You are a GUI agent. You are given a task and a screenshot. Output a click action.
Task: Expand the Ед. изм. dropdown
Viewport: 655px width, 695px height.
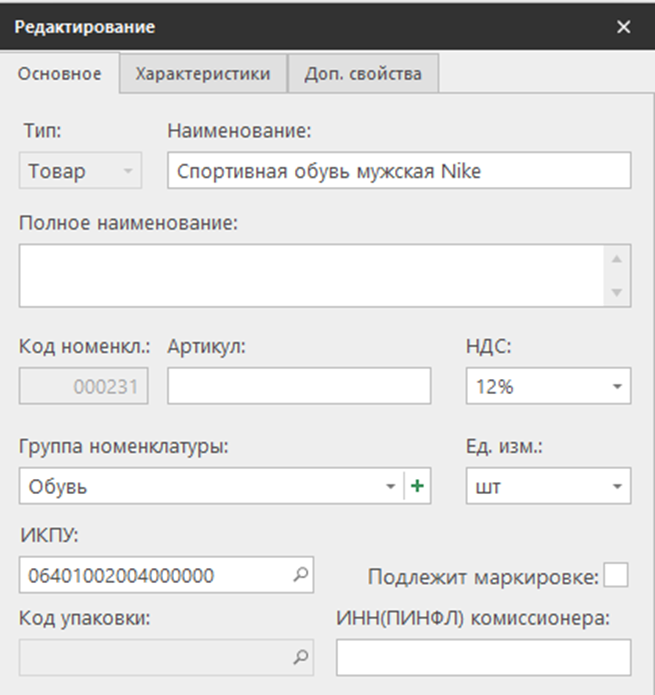(x=617, y=487)
